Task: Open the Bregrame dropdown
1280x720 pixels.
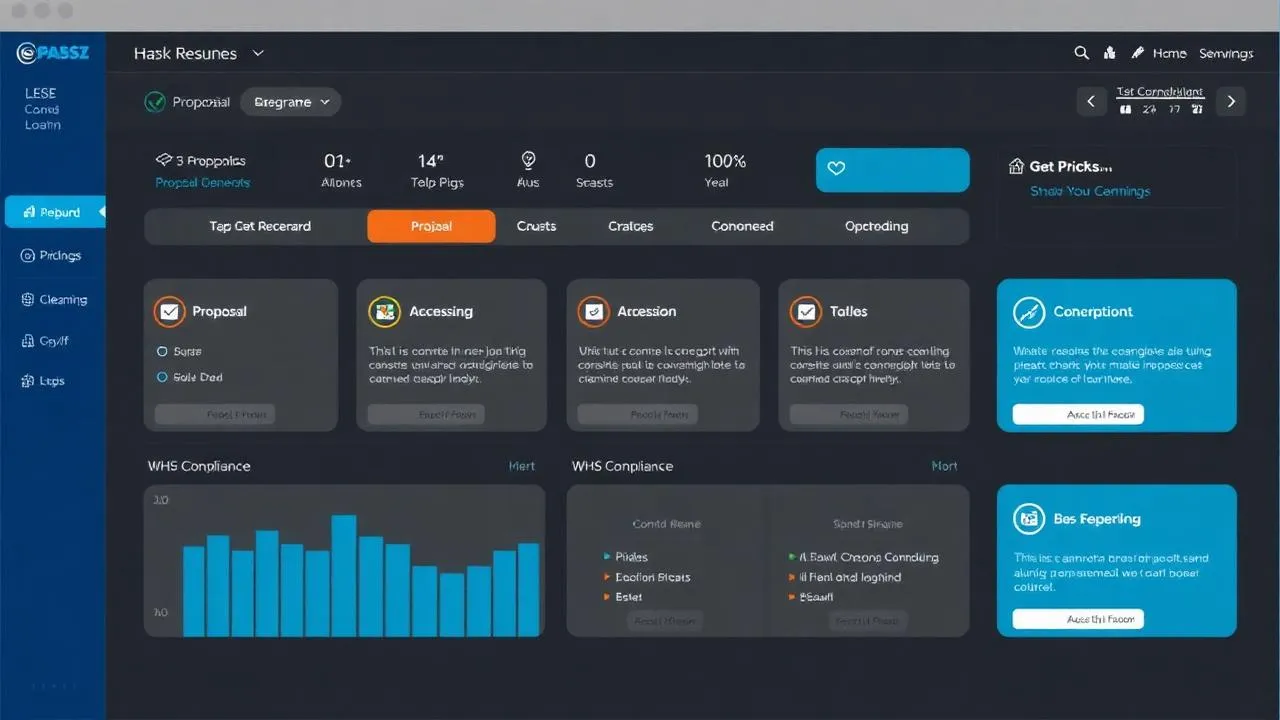Action: (291, 102)
